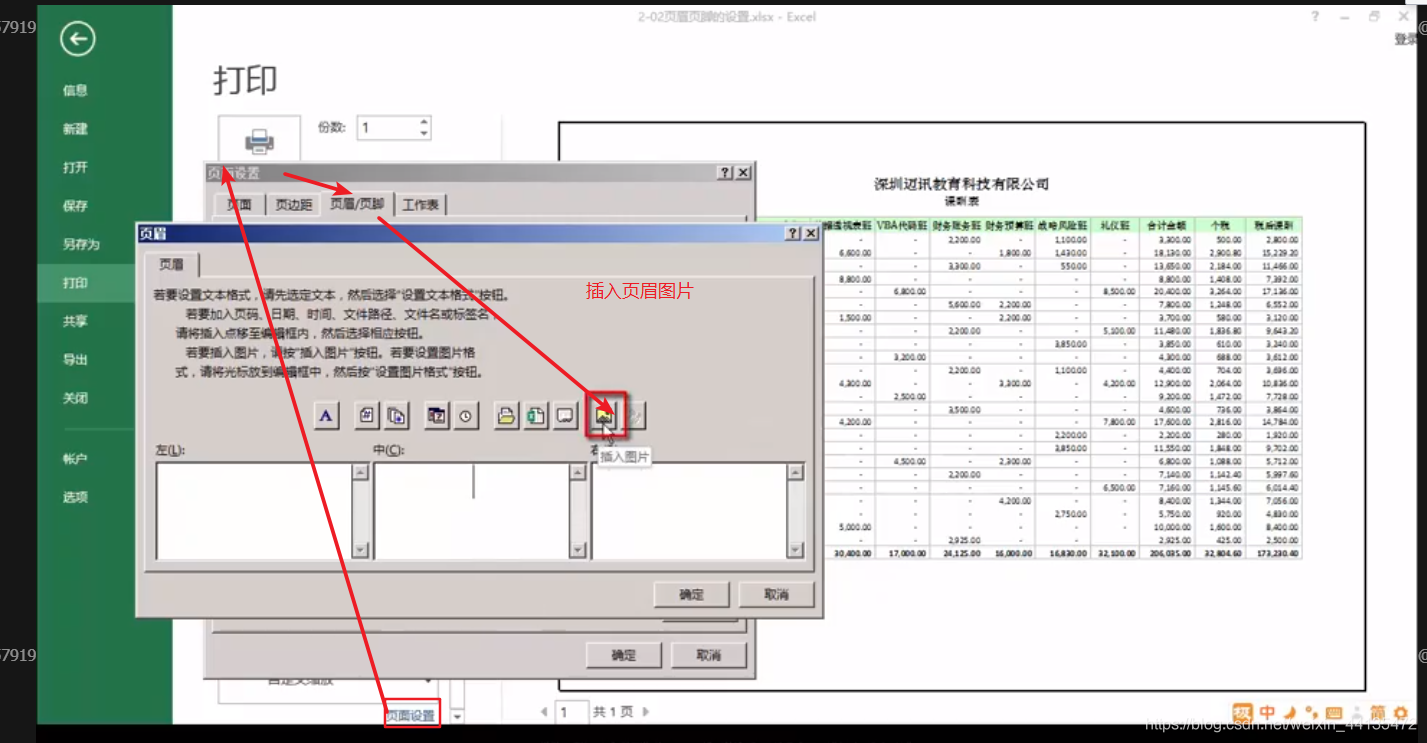1427x743 pixels.
Task: Click the Insert Time clock icon
Action: click(x=466, y=416)
